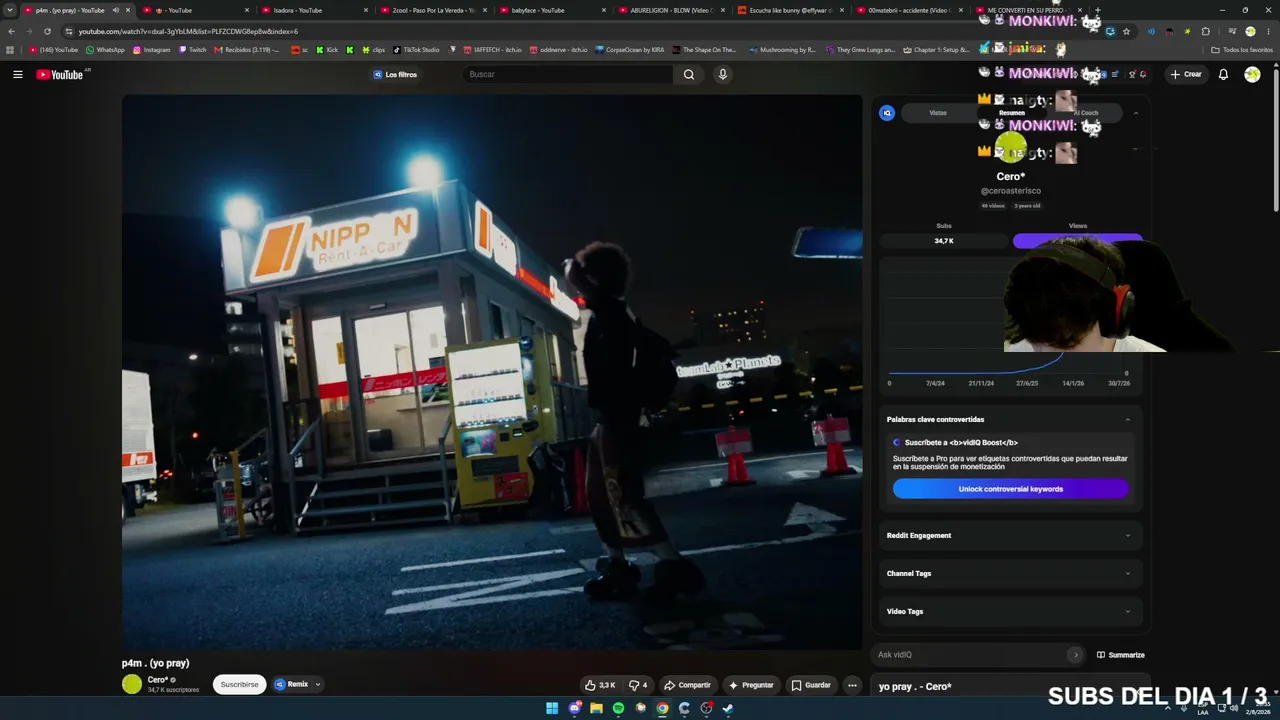
Task: Switch to the 00matebrii - accidente tab
Action: tap(908, 10)
